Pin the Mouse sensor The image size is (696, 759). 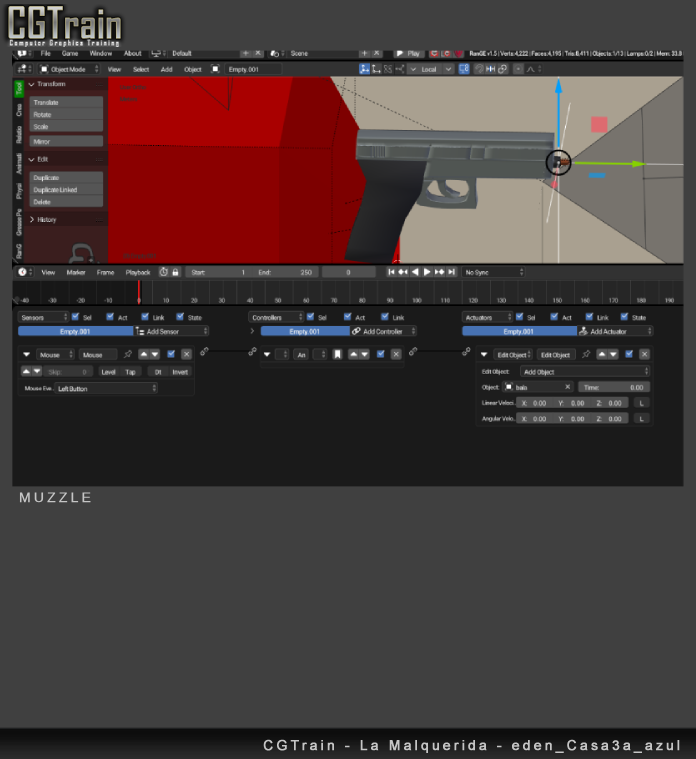pos(127,354)
